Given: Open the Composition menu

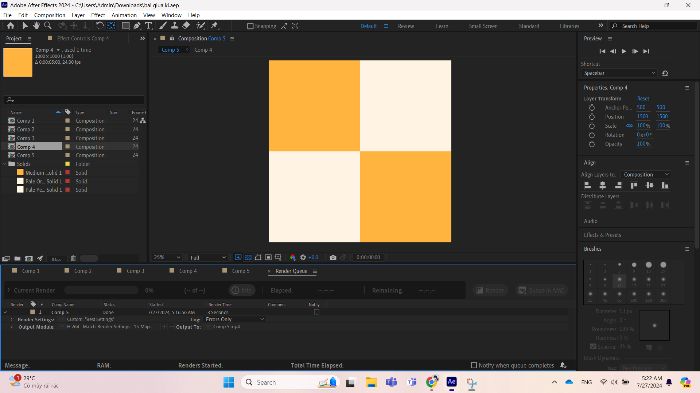Looking at the screenshot, I should pos(50,15).
